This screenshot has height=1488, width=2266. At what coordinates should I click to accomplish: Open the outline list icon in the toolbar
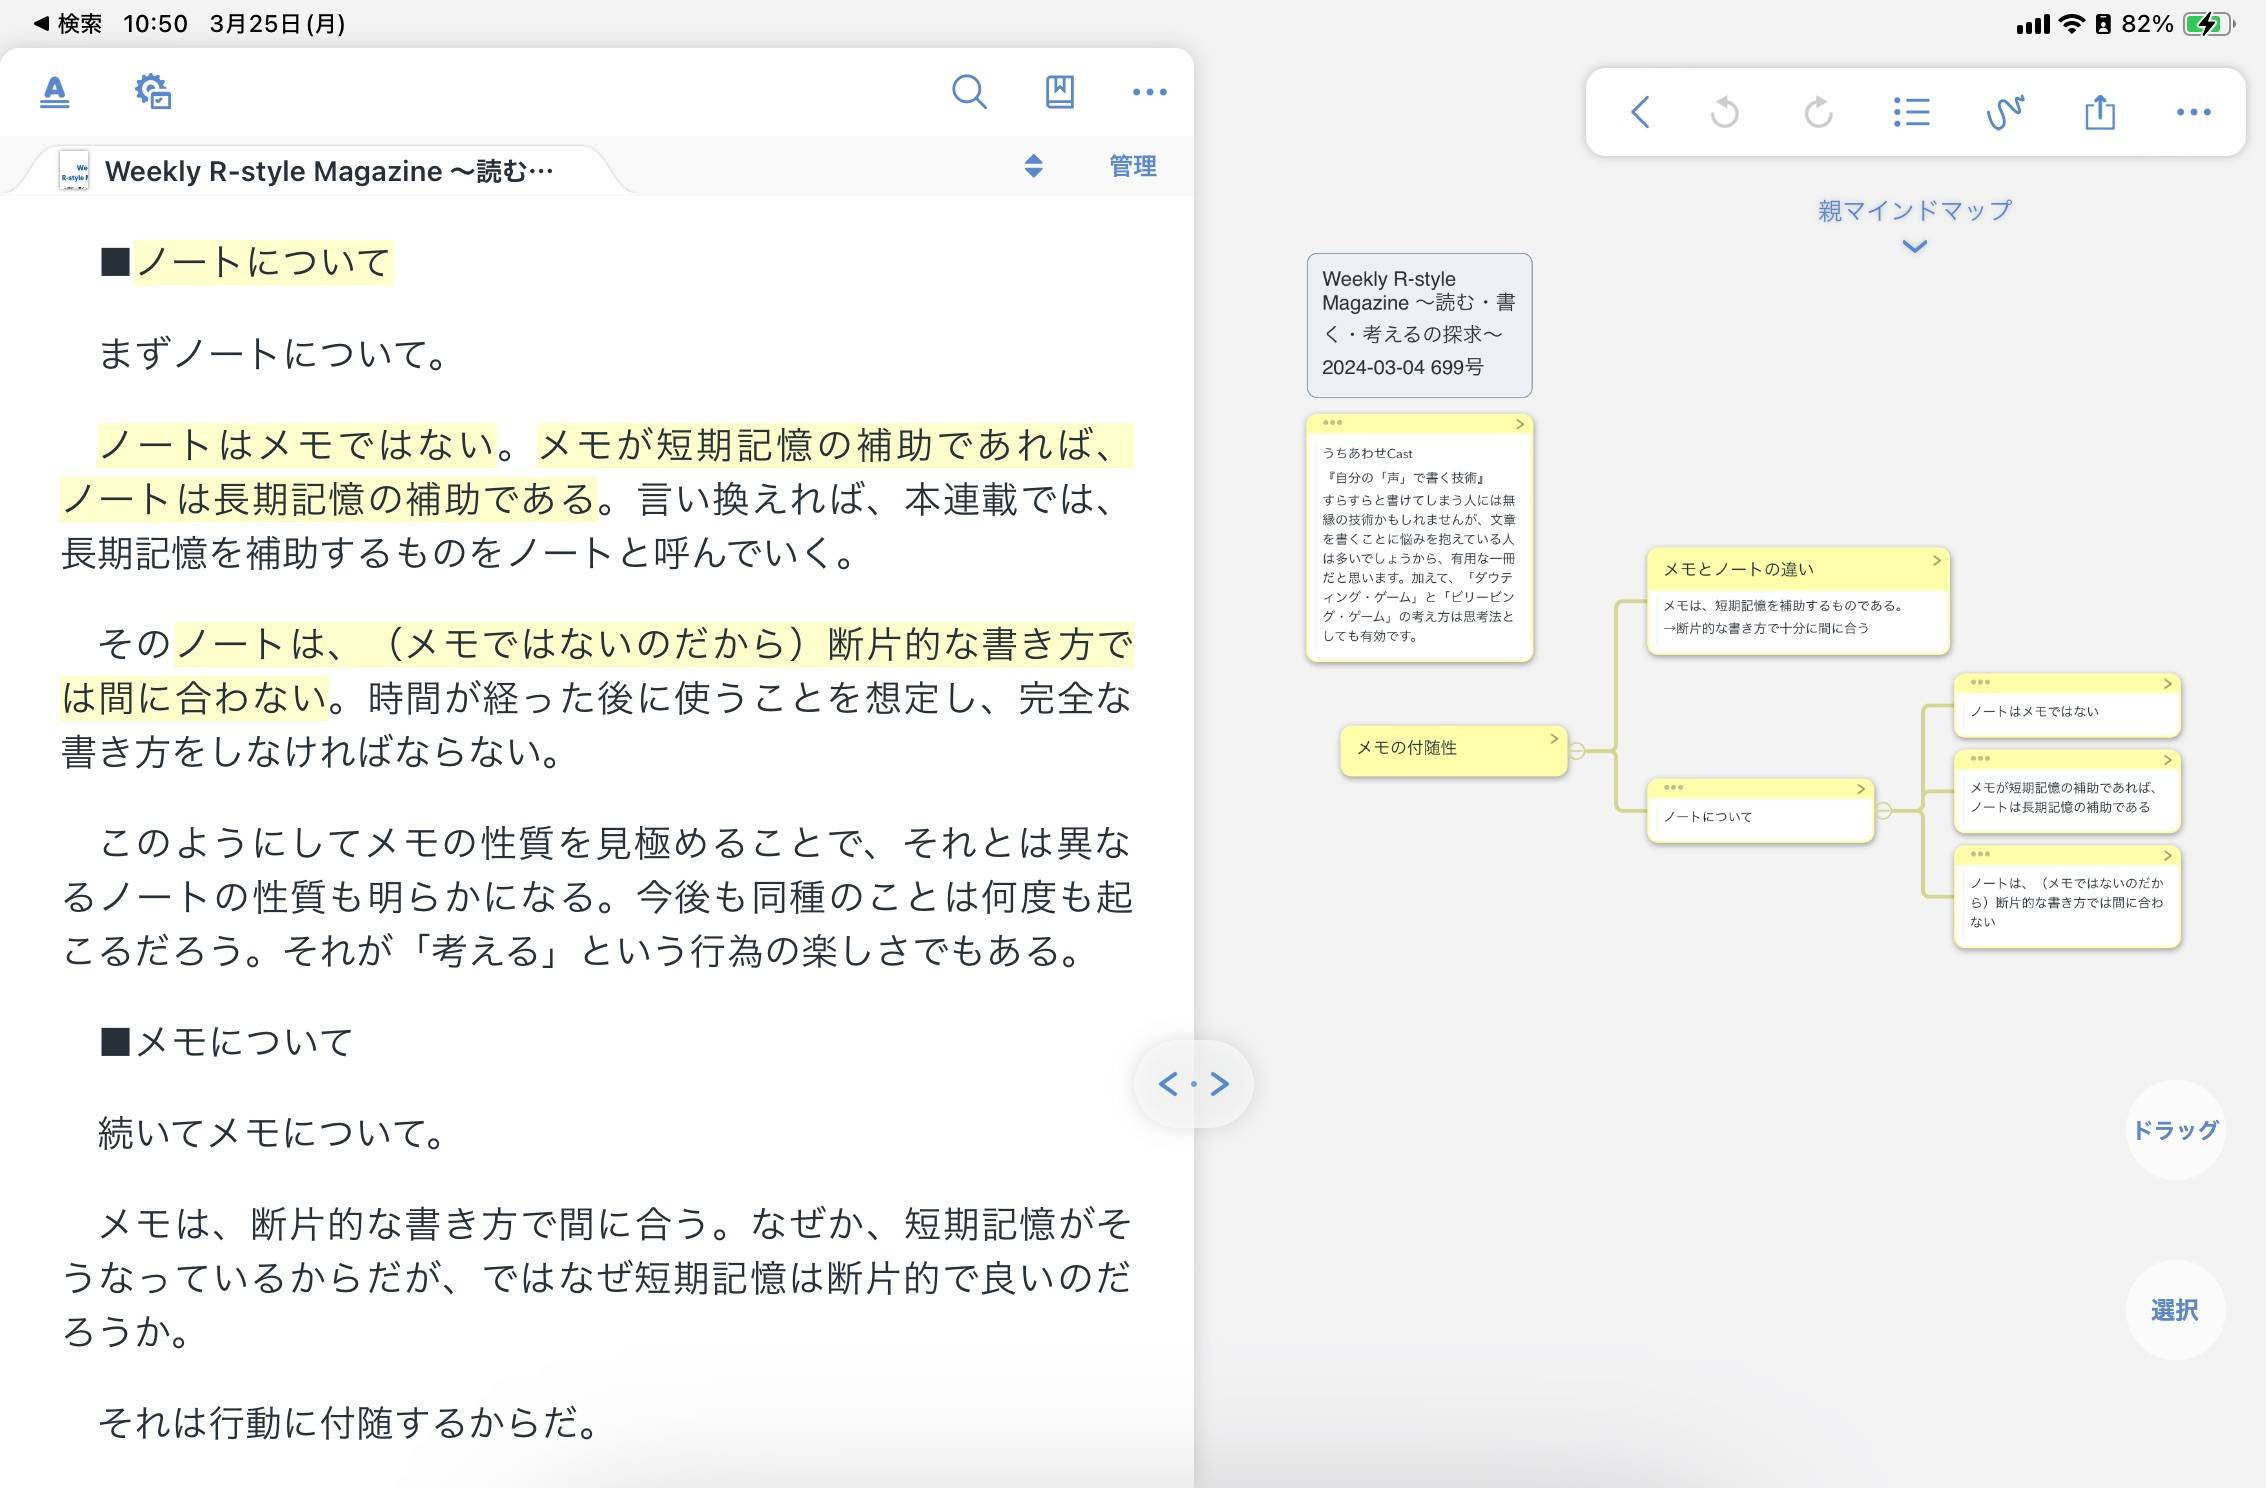pyautogui.click(x=1911, y=113)
